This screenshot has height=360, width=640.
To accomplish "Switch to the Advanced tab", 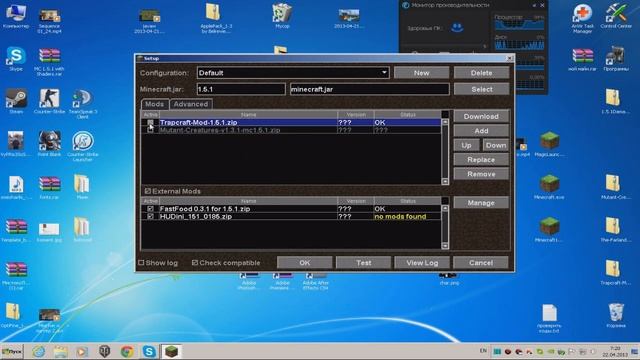I will (x=191, y=104).
